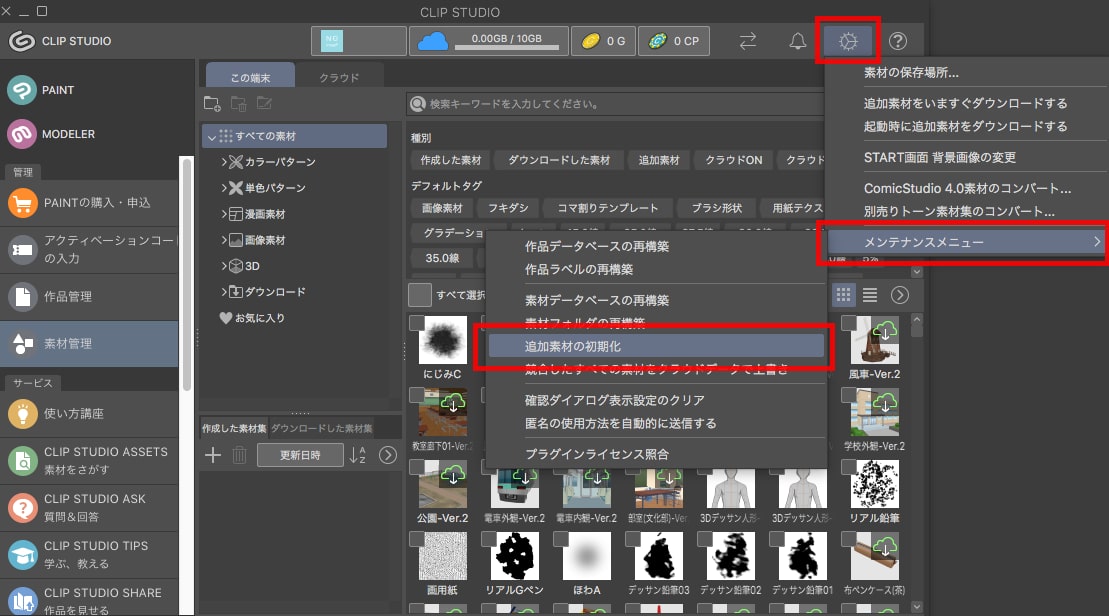Choose 追加素材の初期化 from the submenu

[656, 346]
